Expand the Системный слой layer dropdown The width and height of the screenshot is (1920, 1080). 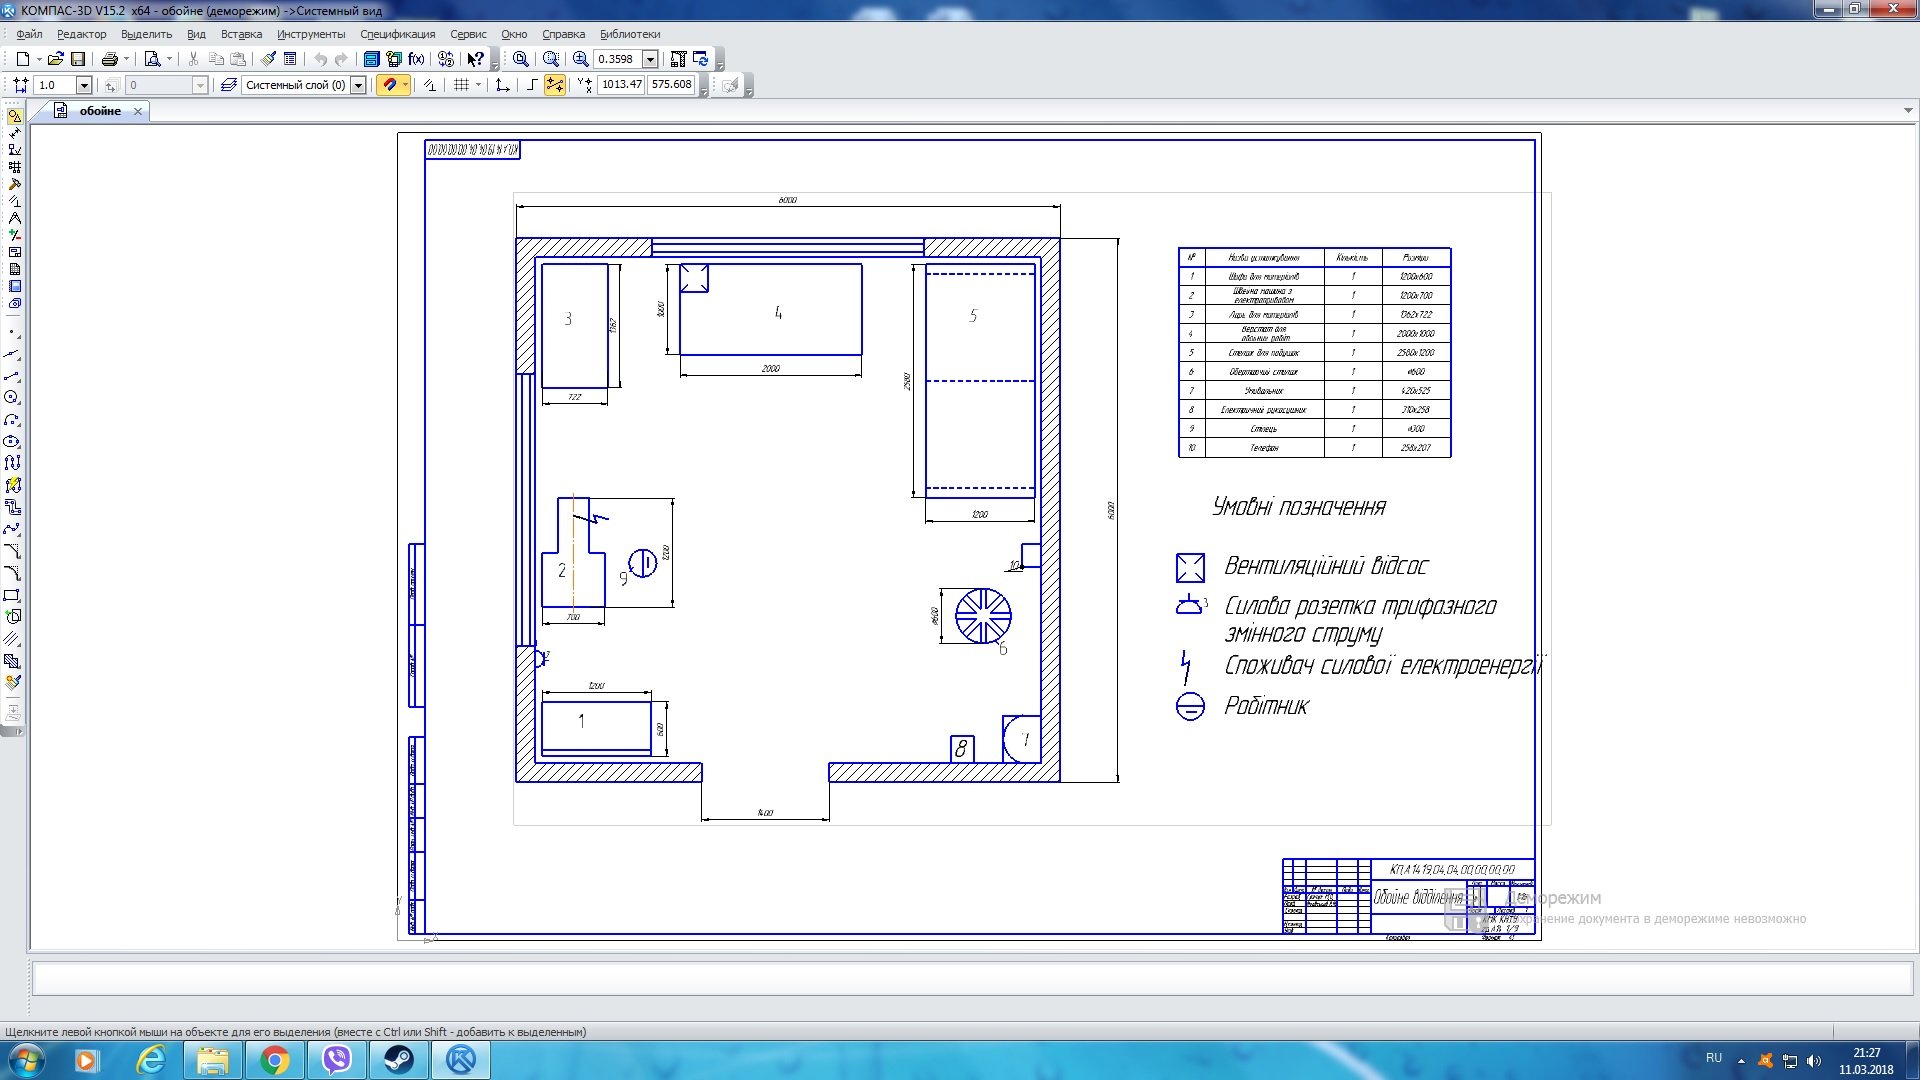[x=358, y=85]
